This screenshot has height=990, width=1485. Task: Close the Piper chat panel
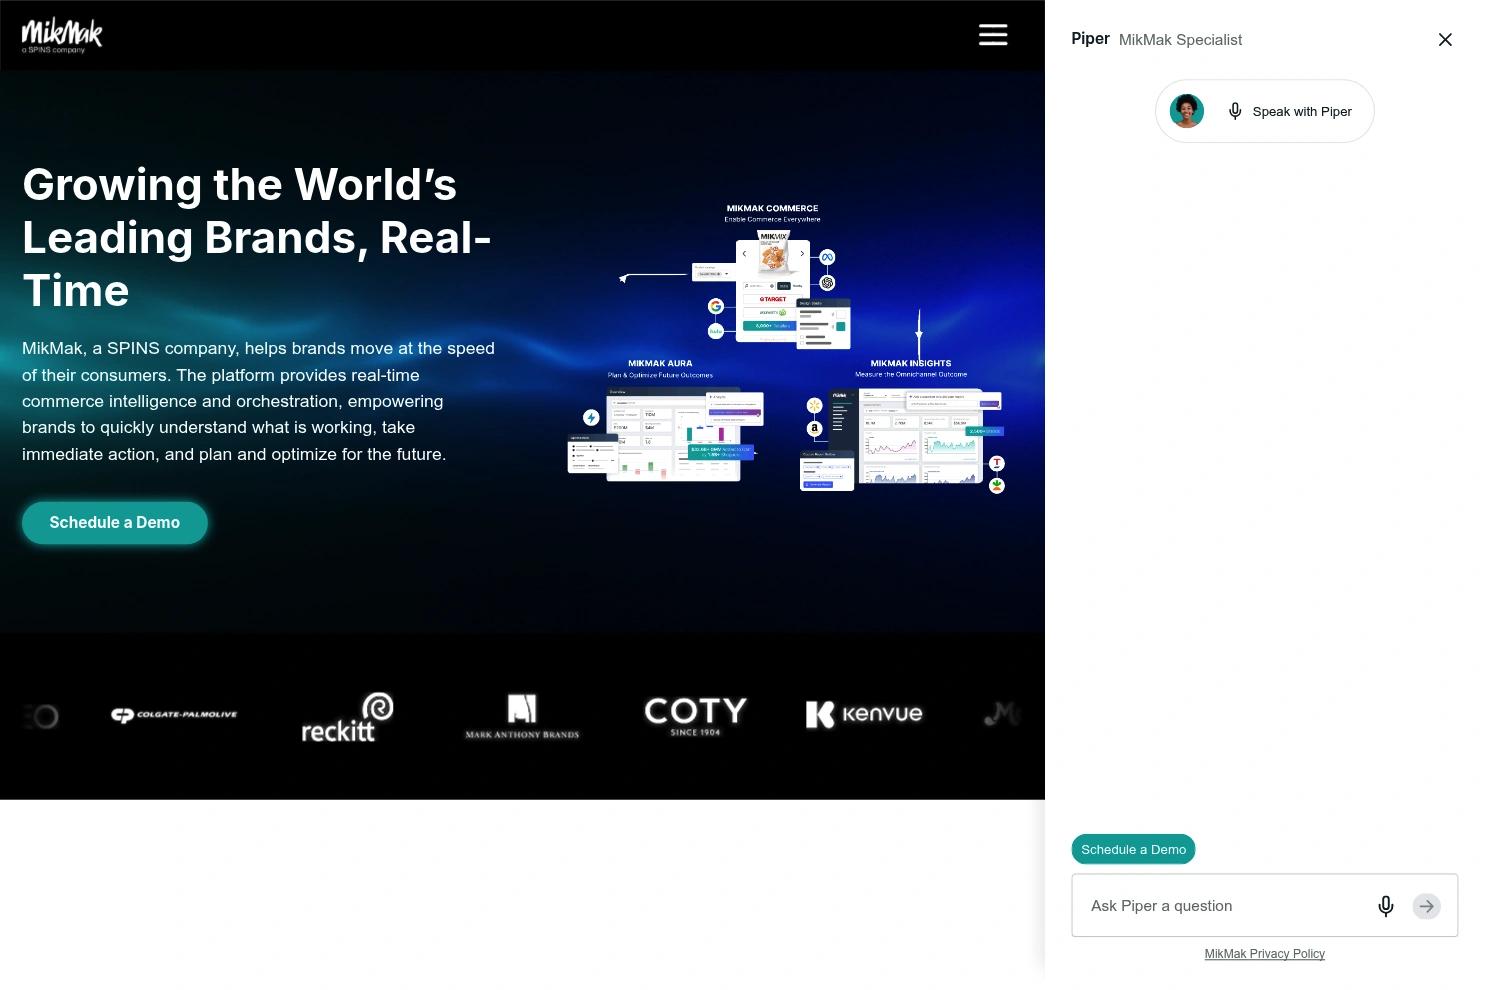pyautogui.click(x=1445, y=40)
